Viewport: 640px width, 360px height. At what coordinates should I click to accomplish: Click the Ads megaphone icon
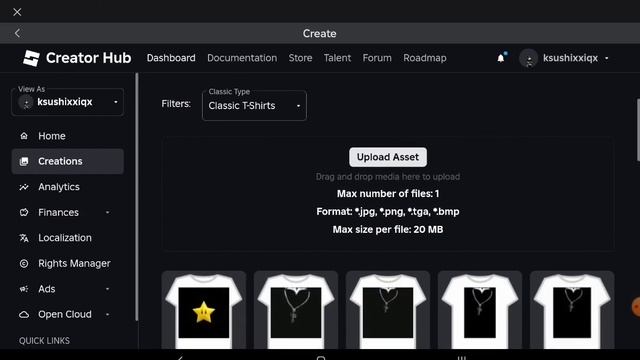(24, 289)
